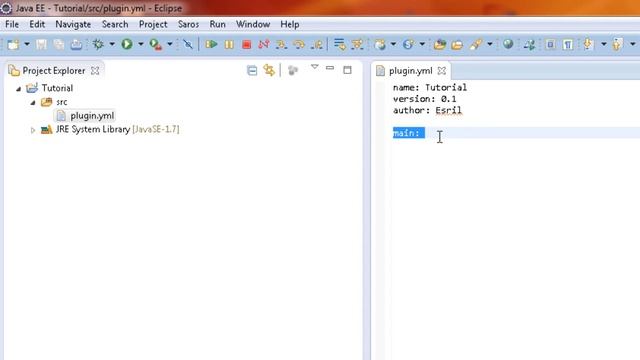Select the plugin.yml editor tab
Viewport: 640px width, 360px height.
click(410, 71)
